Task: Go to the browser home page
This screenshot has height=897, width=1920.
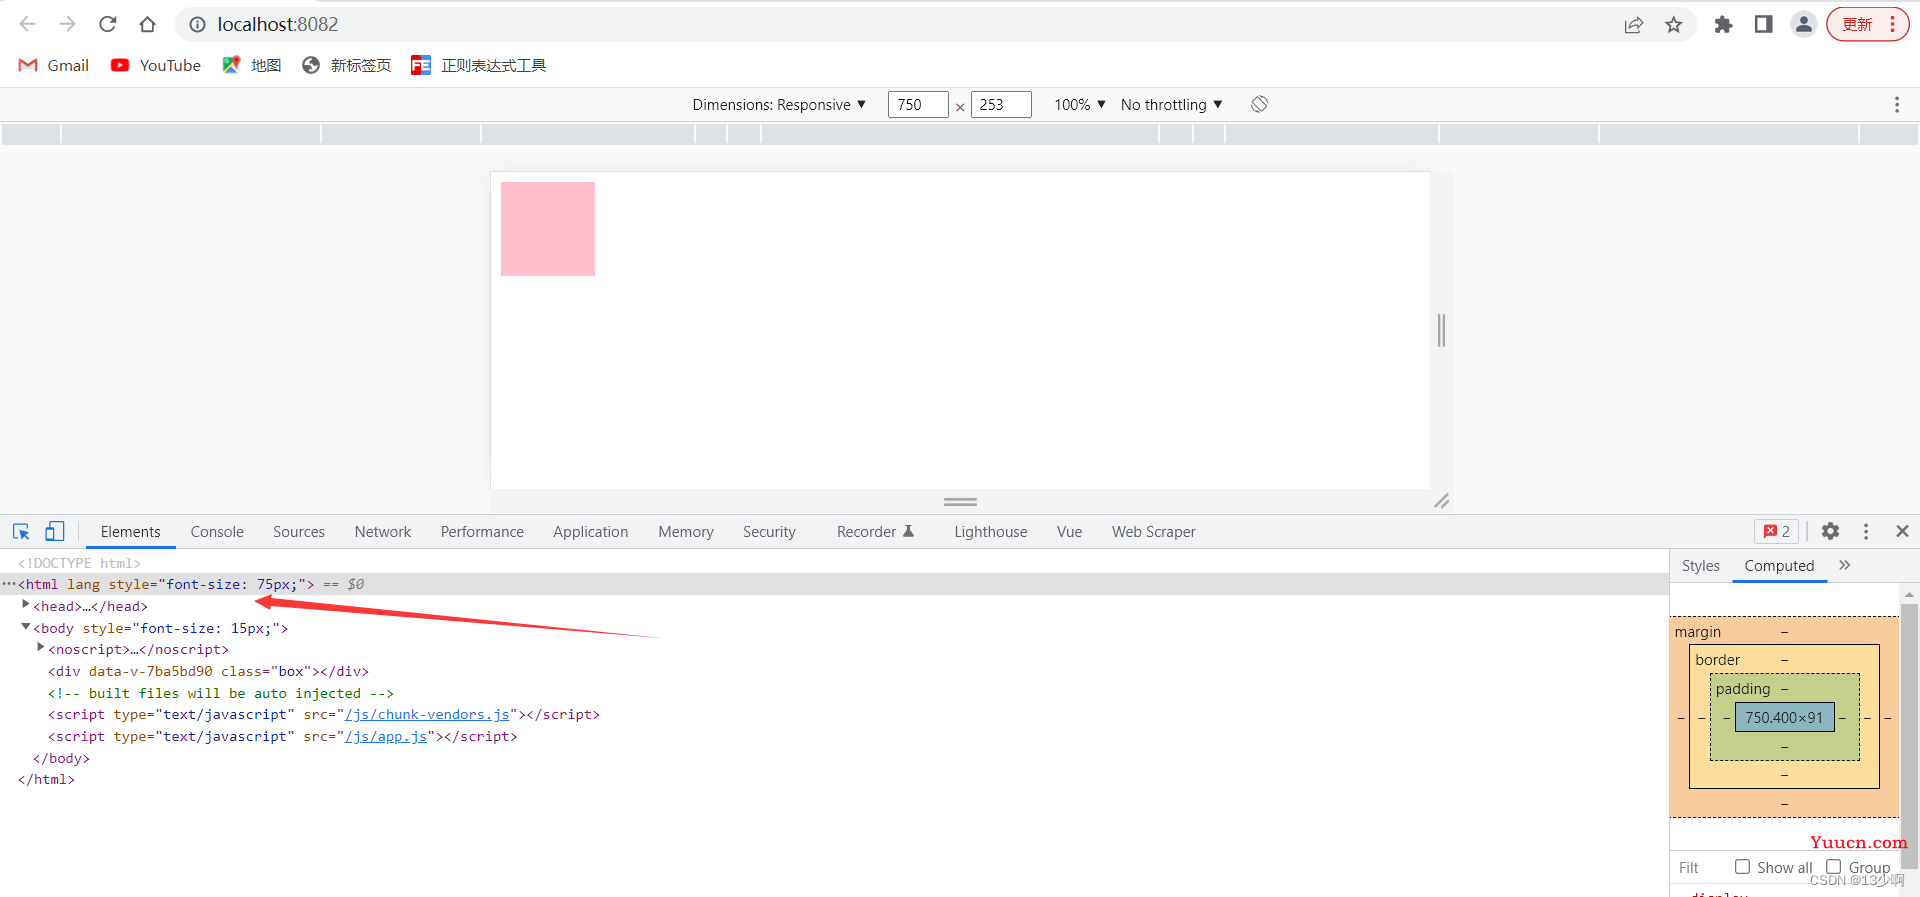Action: point(147,24)
